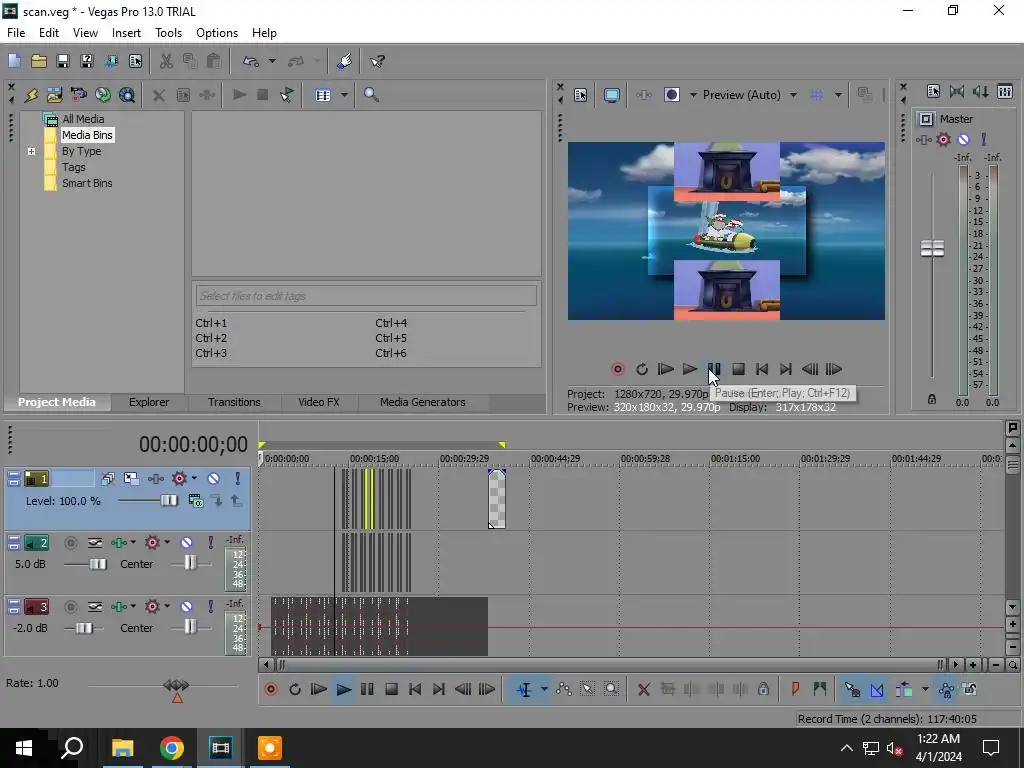Click the Master volume fader handle

(932, 248)
